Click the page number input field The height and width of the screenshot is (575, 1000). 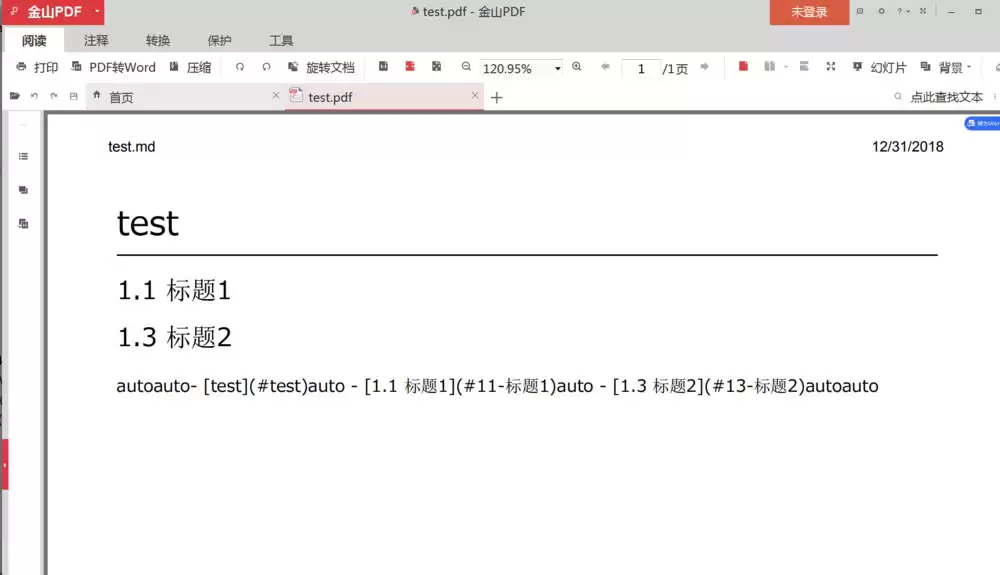641,68
